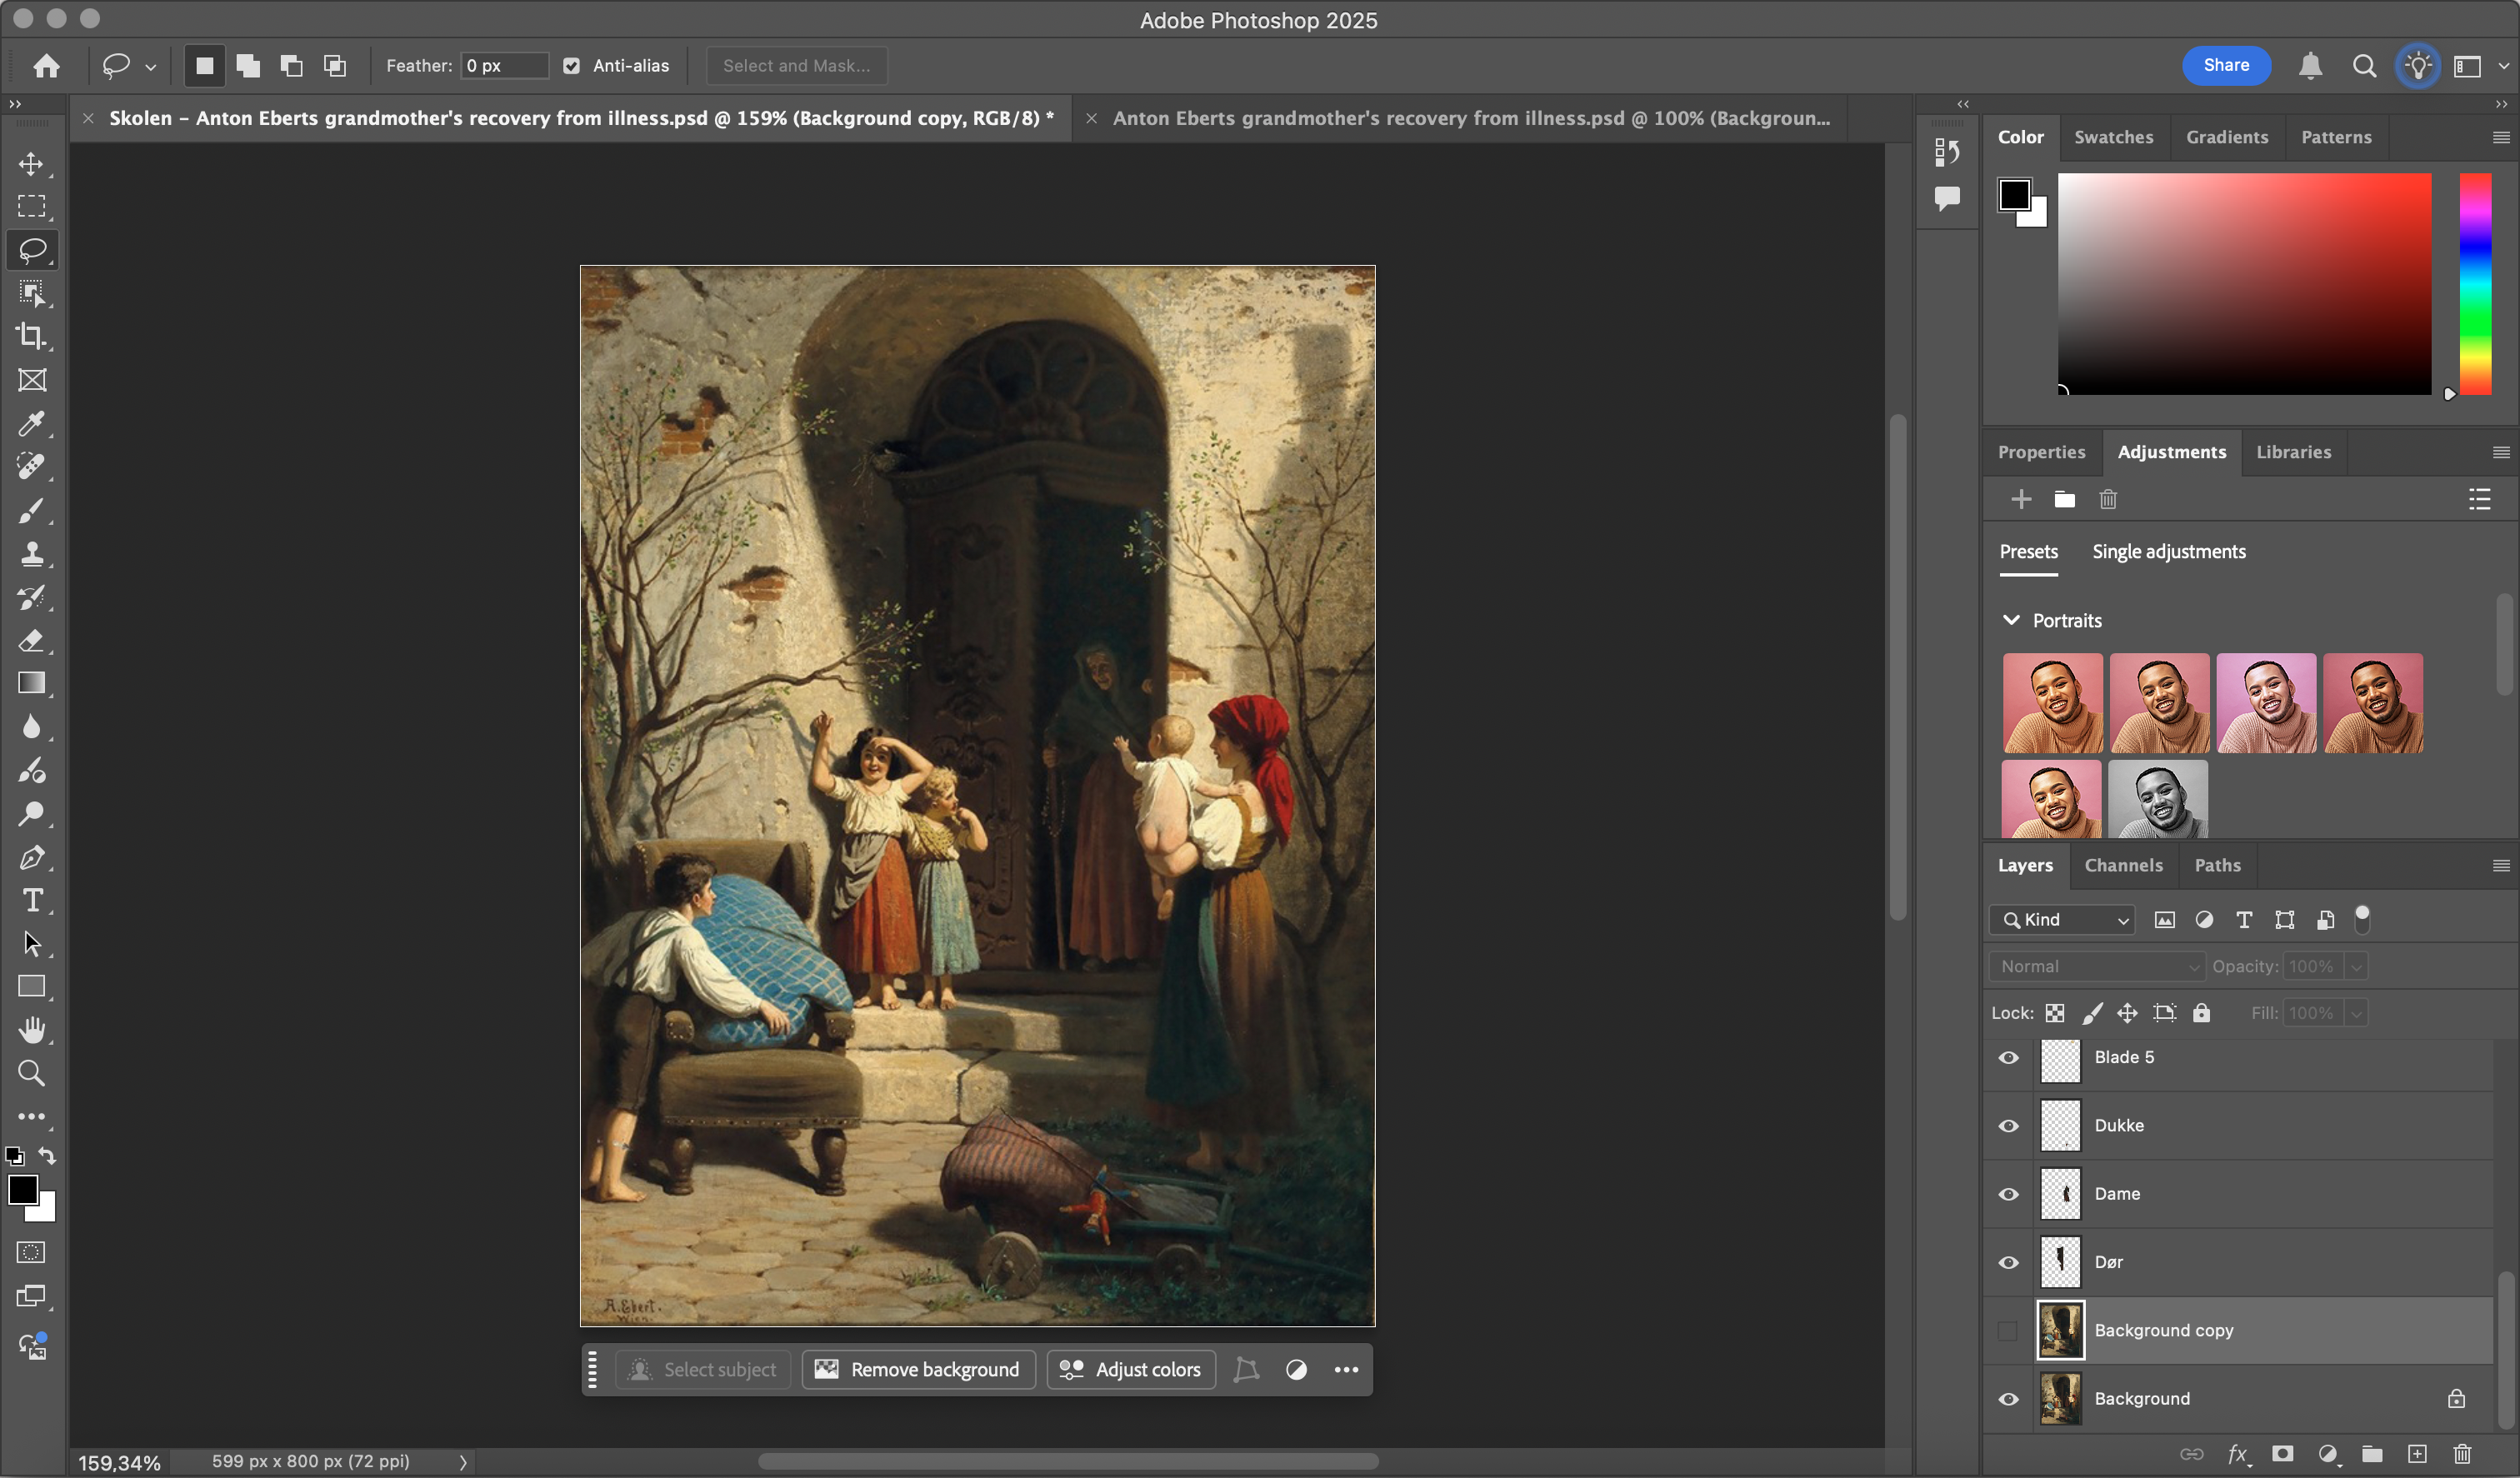Switch to the Gradients tab

tap(2226, 137)
